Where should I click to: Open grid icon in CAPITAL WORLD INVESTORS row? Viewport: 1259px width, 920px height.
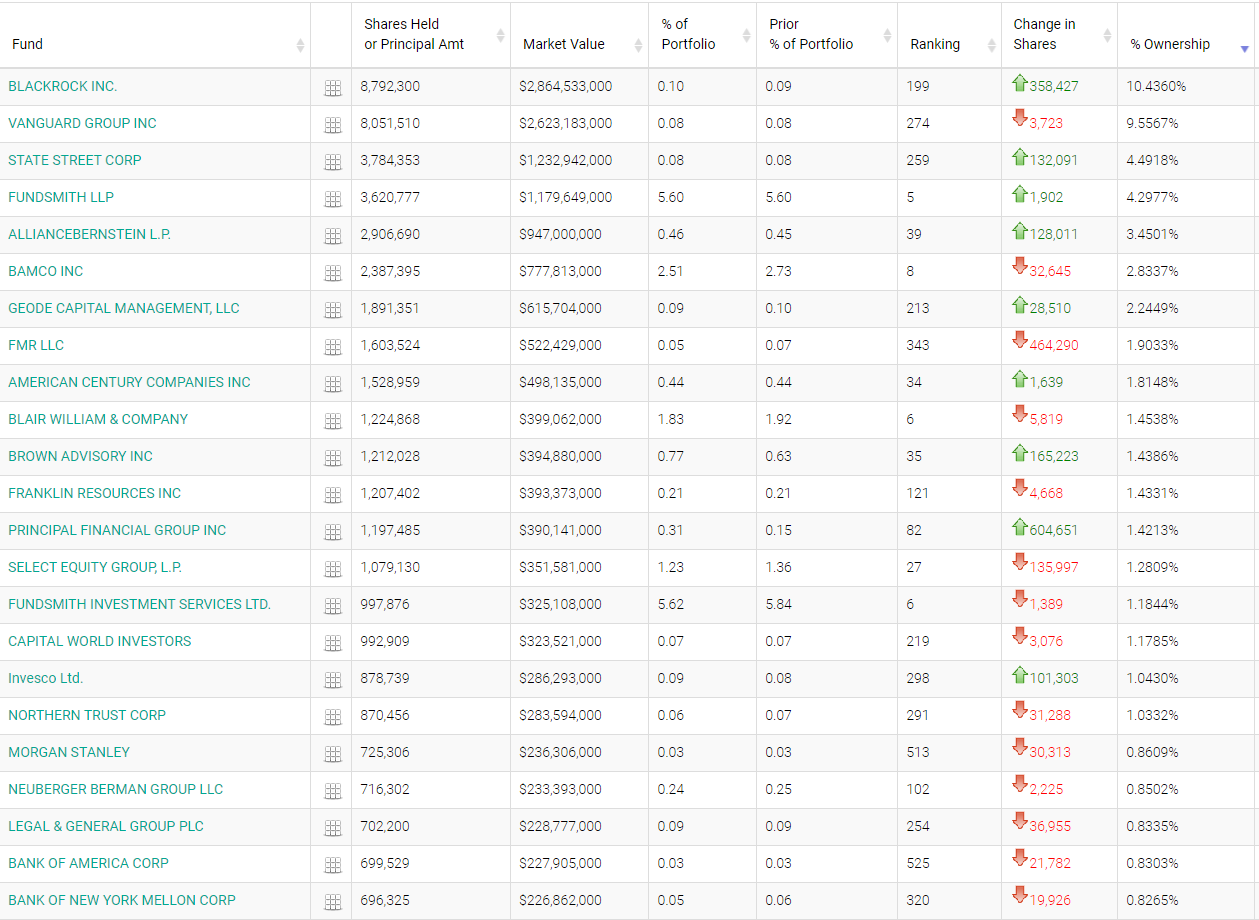tap(333, 643)
